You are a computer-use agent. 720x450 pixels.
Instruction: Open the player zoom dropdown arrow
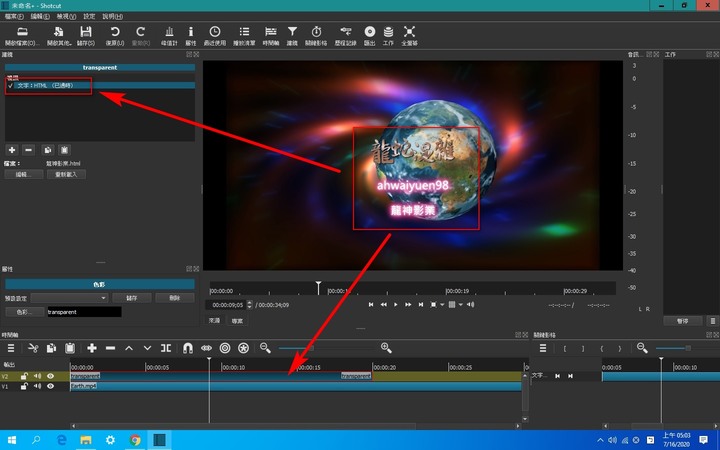[x=442, y=304]
